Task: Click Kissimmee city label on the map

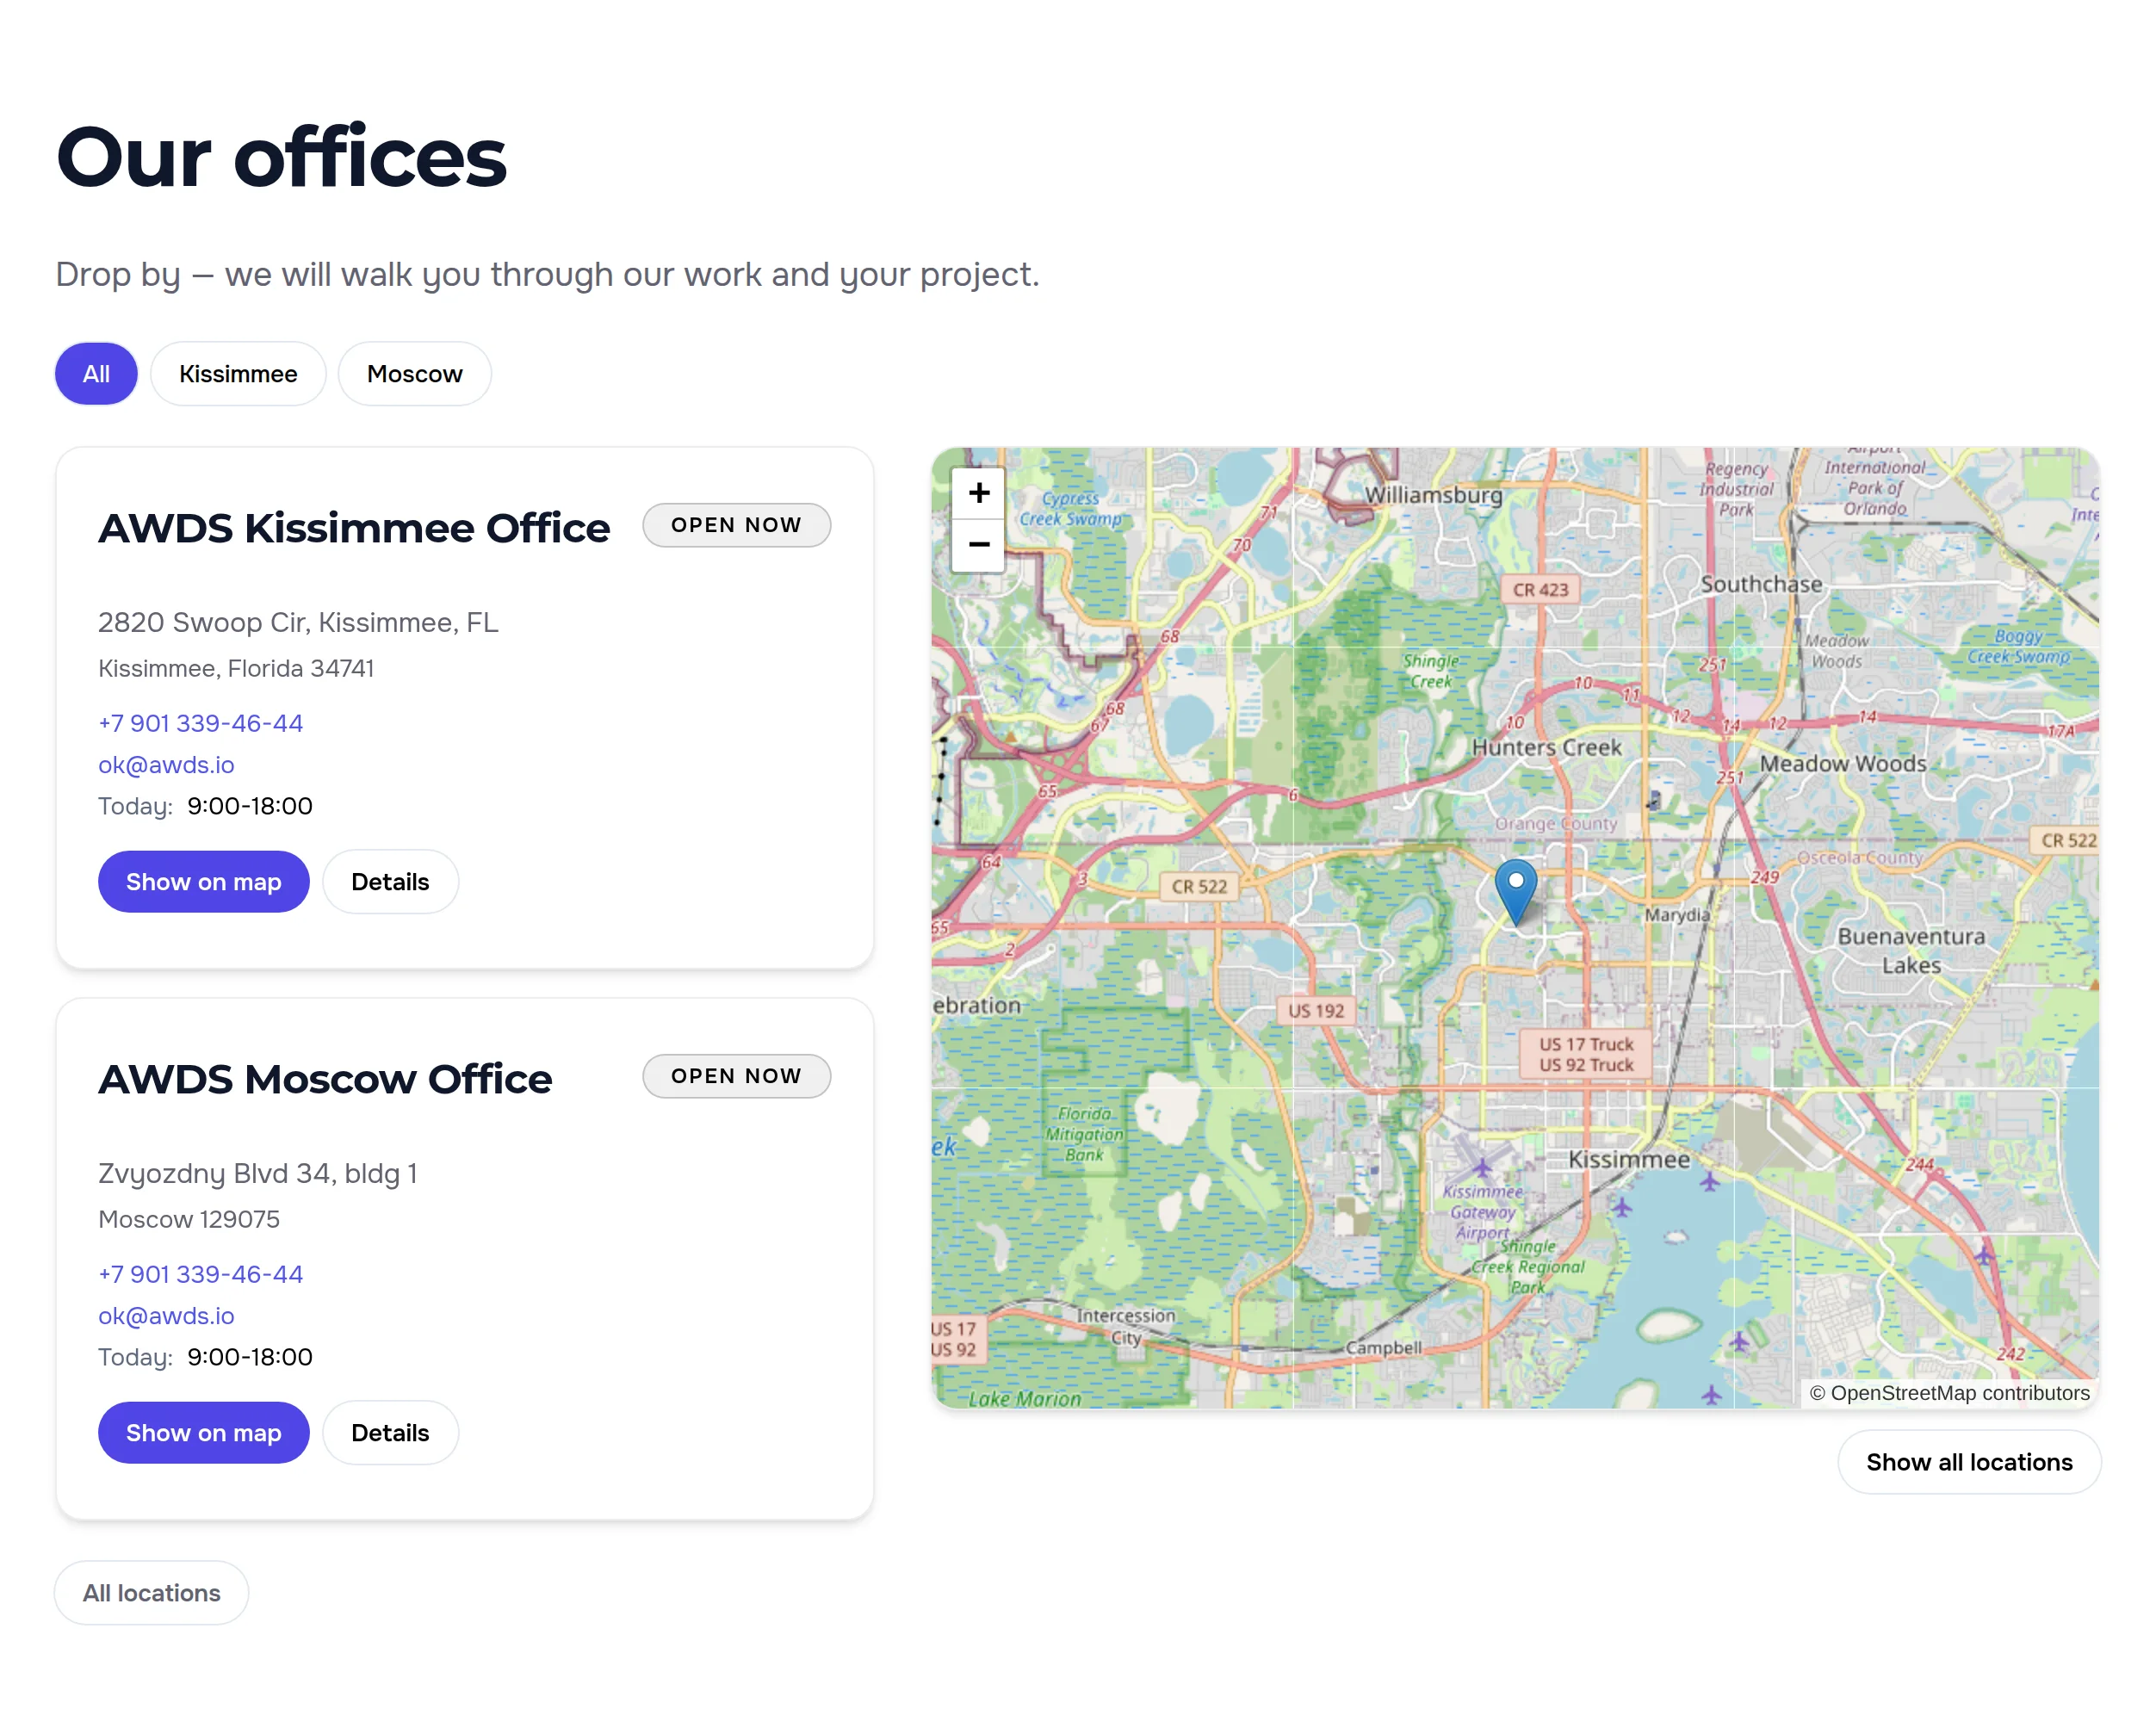Action: click(x=1629, y=1159)
